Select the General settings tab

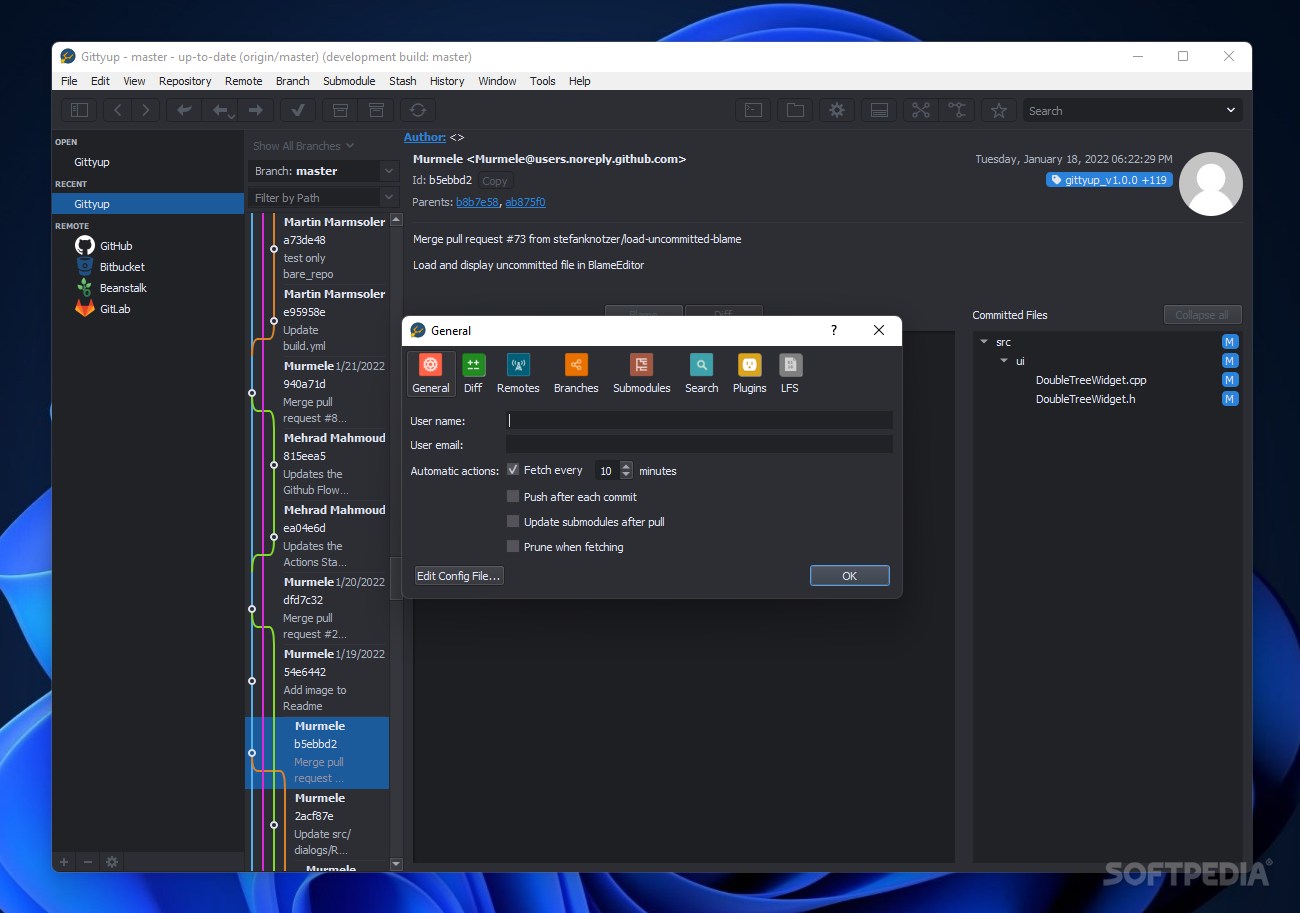431,374
